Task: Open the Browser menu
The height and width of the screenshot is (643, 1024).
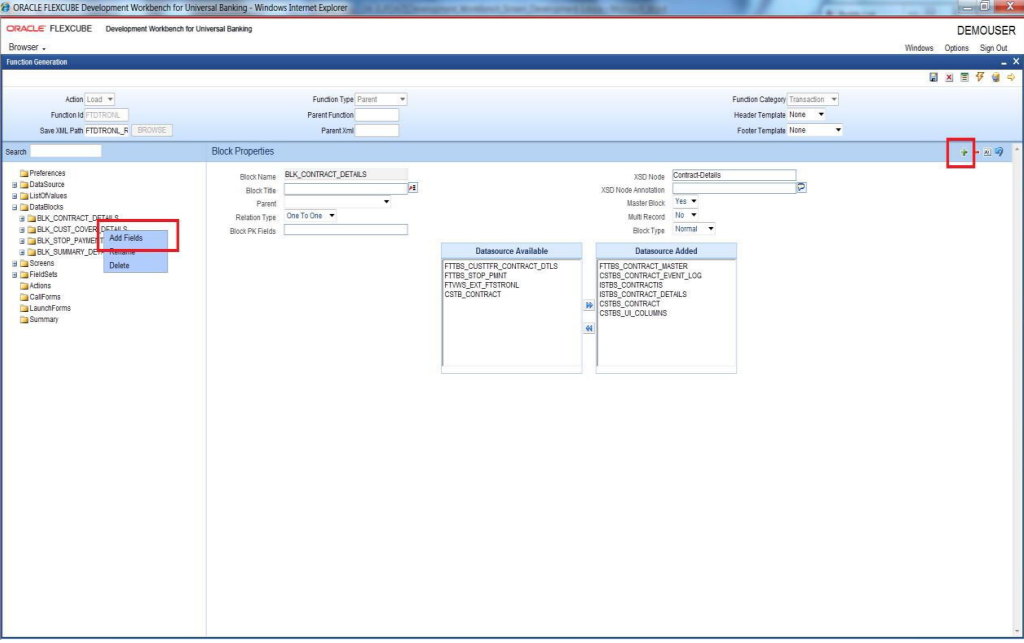Action: [27, 48]
